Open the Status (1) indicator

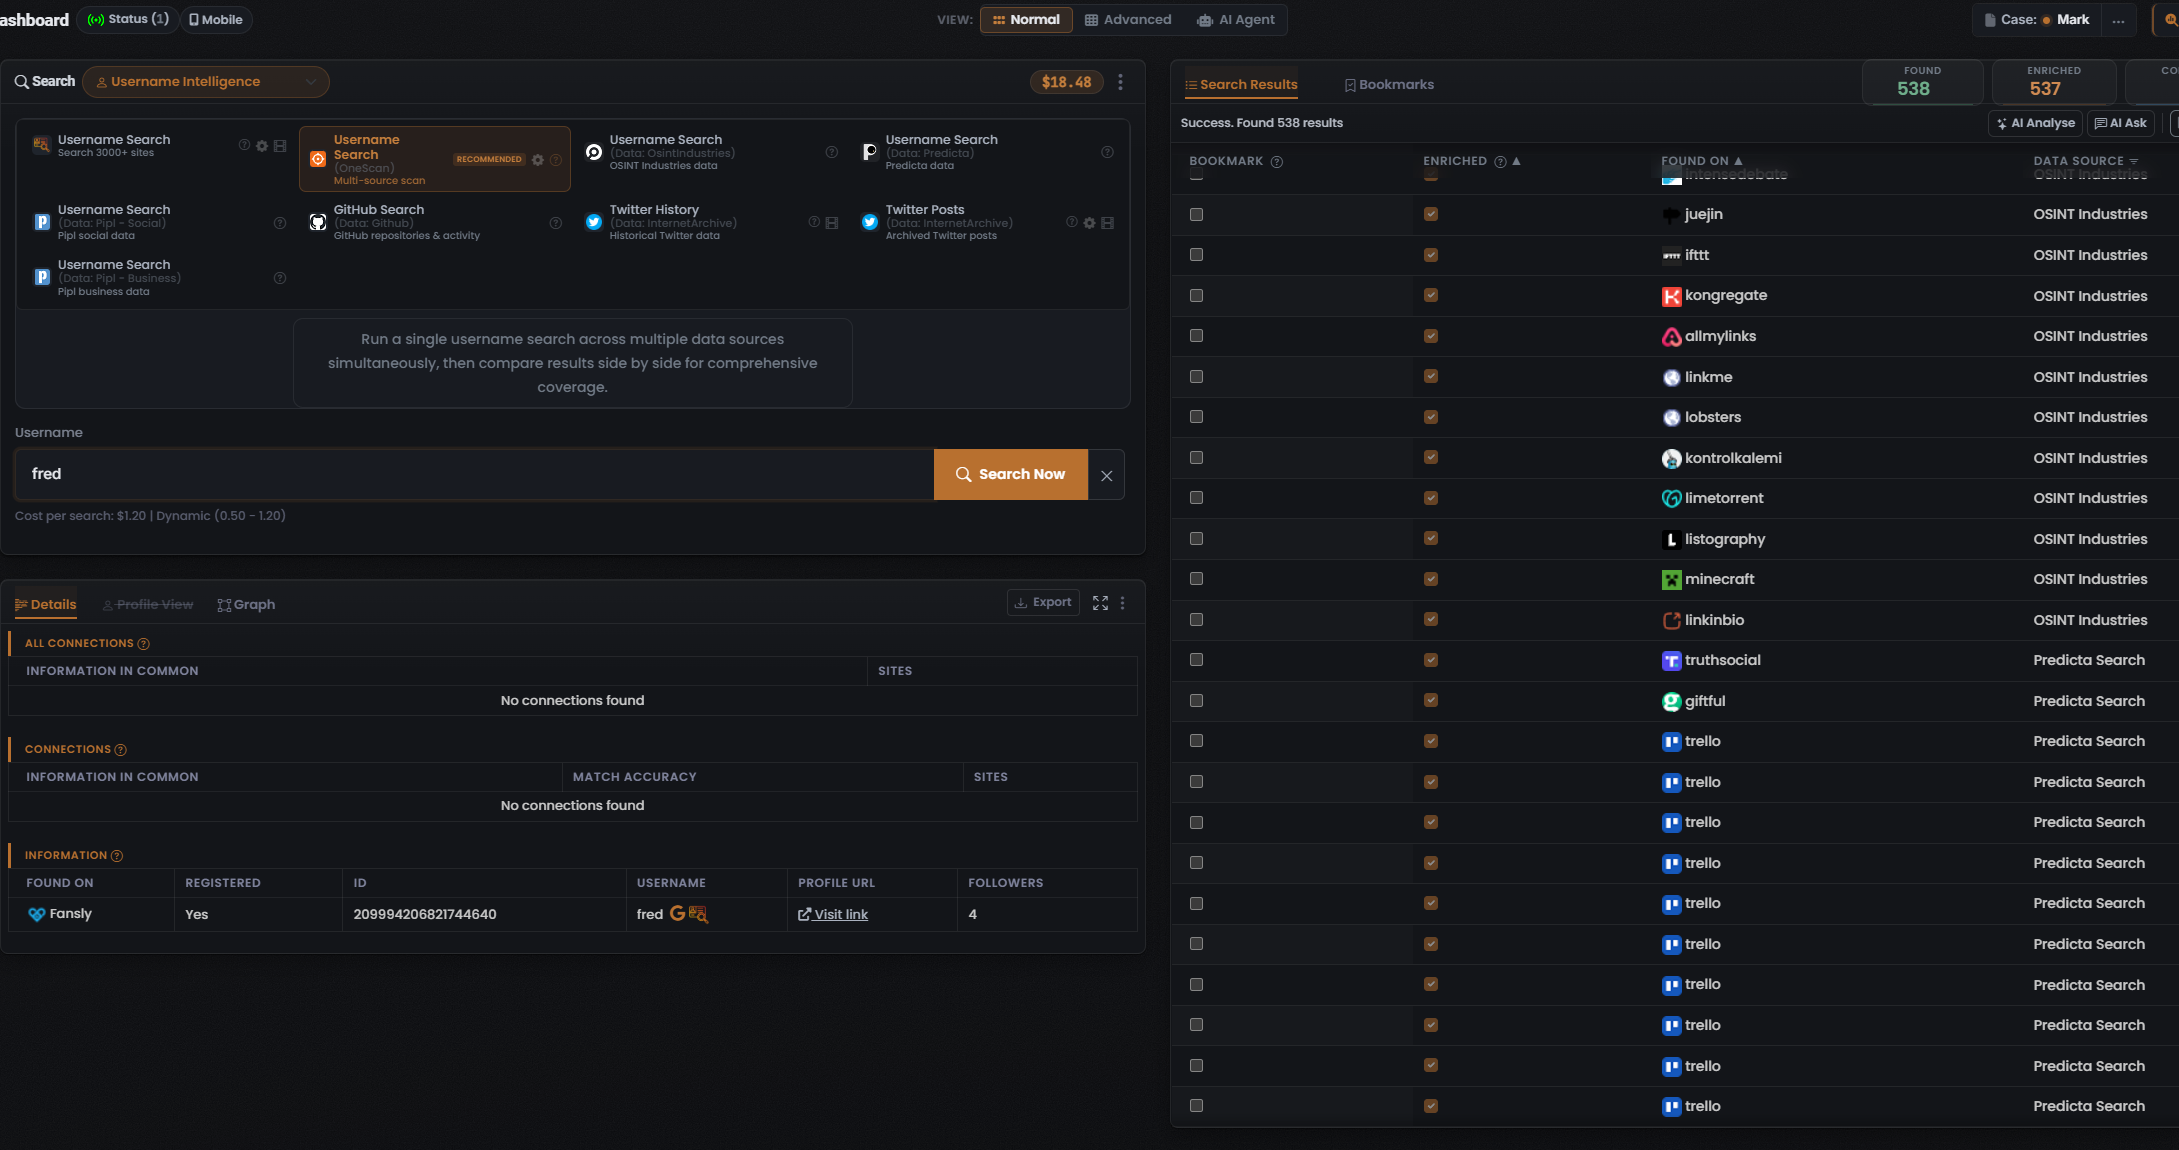click(129, 20)
